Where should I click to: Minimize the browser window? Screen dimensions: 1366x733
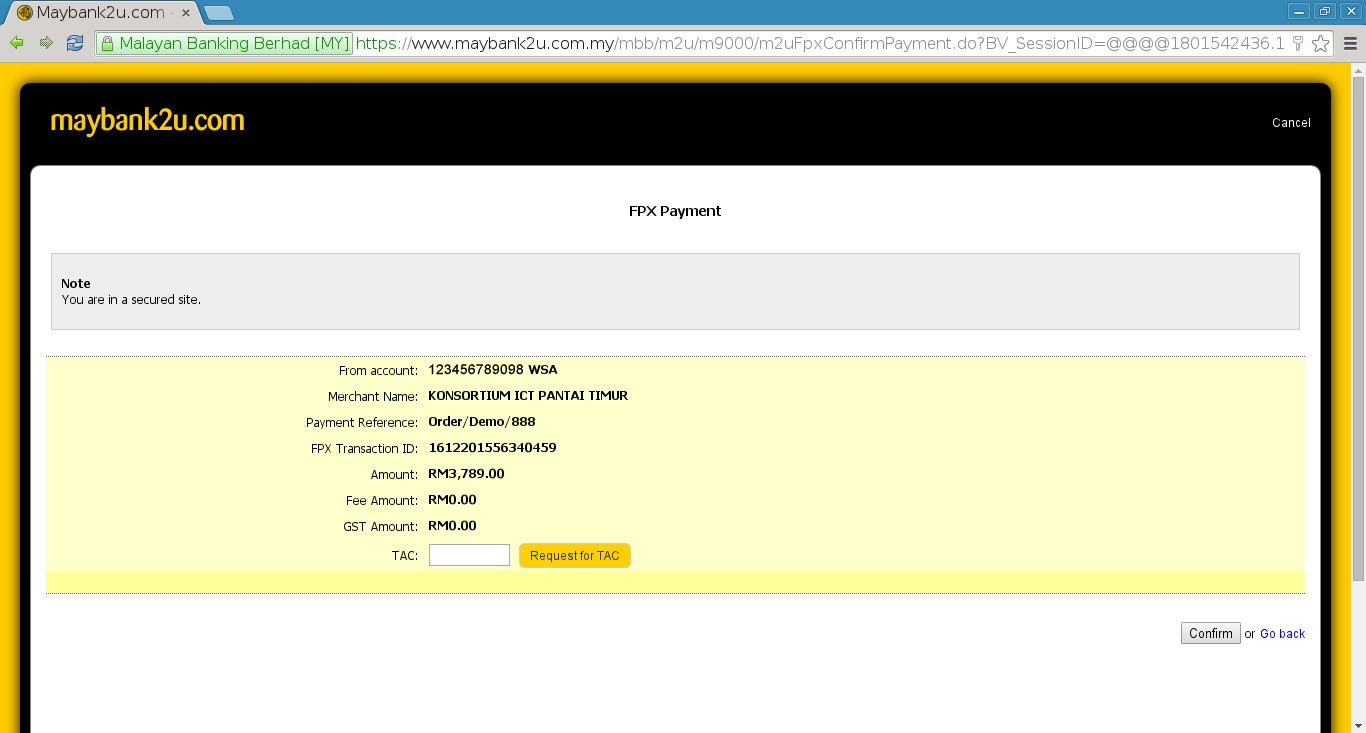click(x=1299, y=11)
